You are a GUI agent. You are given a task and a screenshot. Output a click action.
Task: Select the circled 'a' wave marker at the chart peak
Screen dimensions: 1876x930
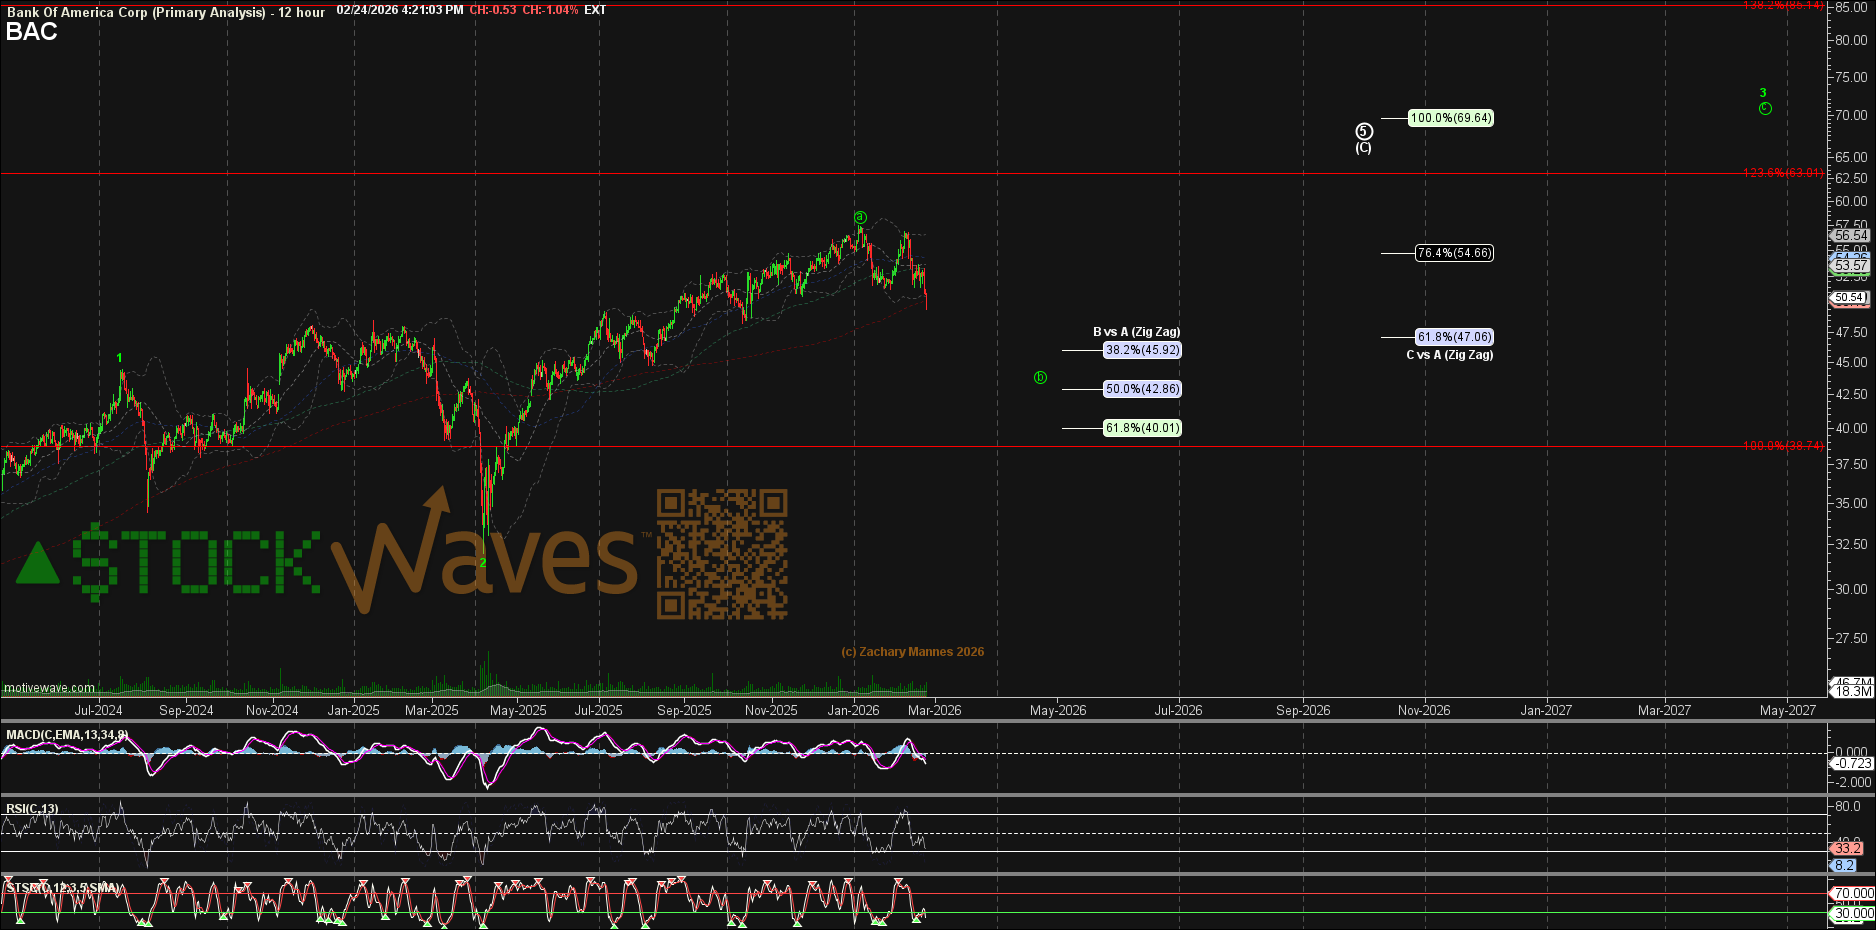[x=860, y=217]
